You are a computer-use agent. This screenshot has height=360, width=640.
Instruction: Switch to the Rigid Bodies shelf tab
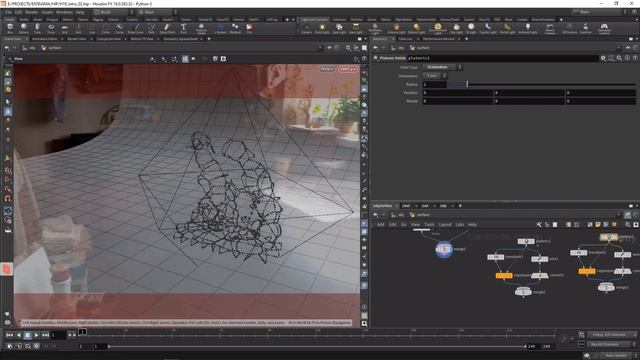[x=403, y=19]
